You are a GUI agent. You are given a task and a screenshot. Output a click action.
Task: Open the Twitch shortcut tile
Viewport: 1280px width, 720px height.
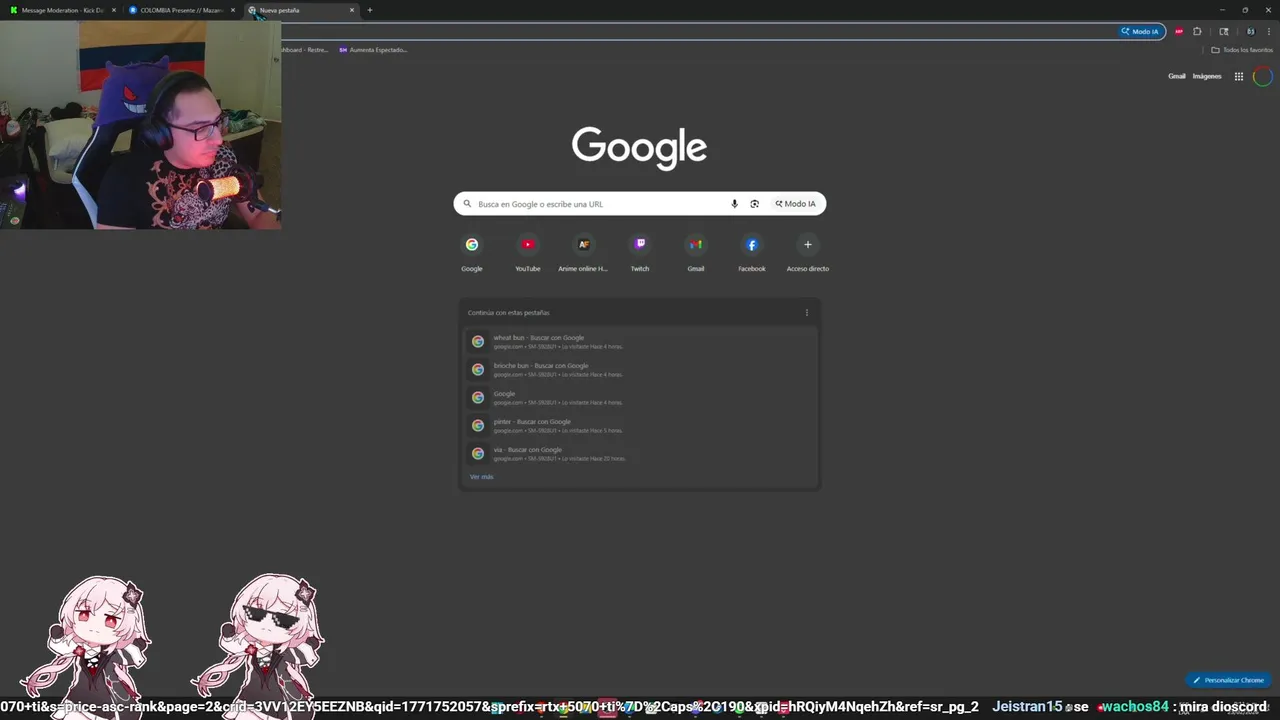(640, 252)
